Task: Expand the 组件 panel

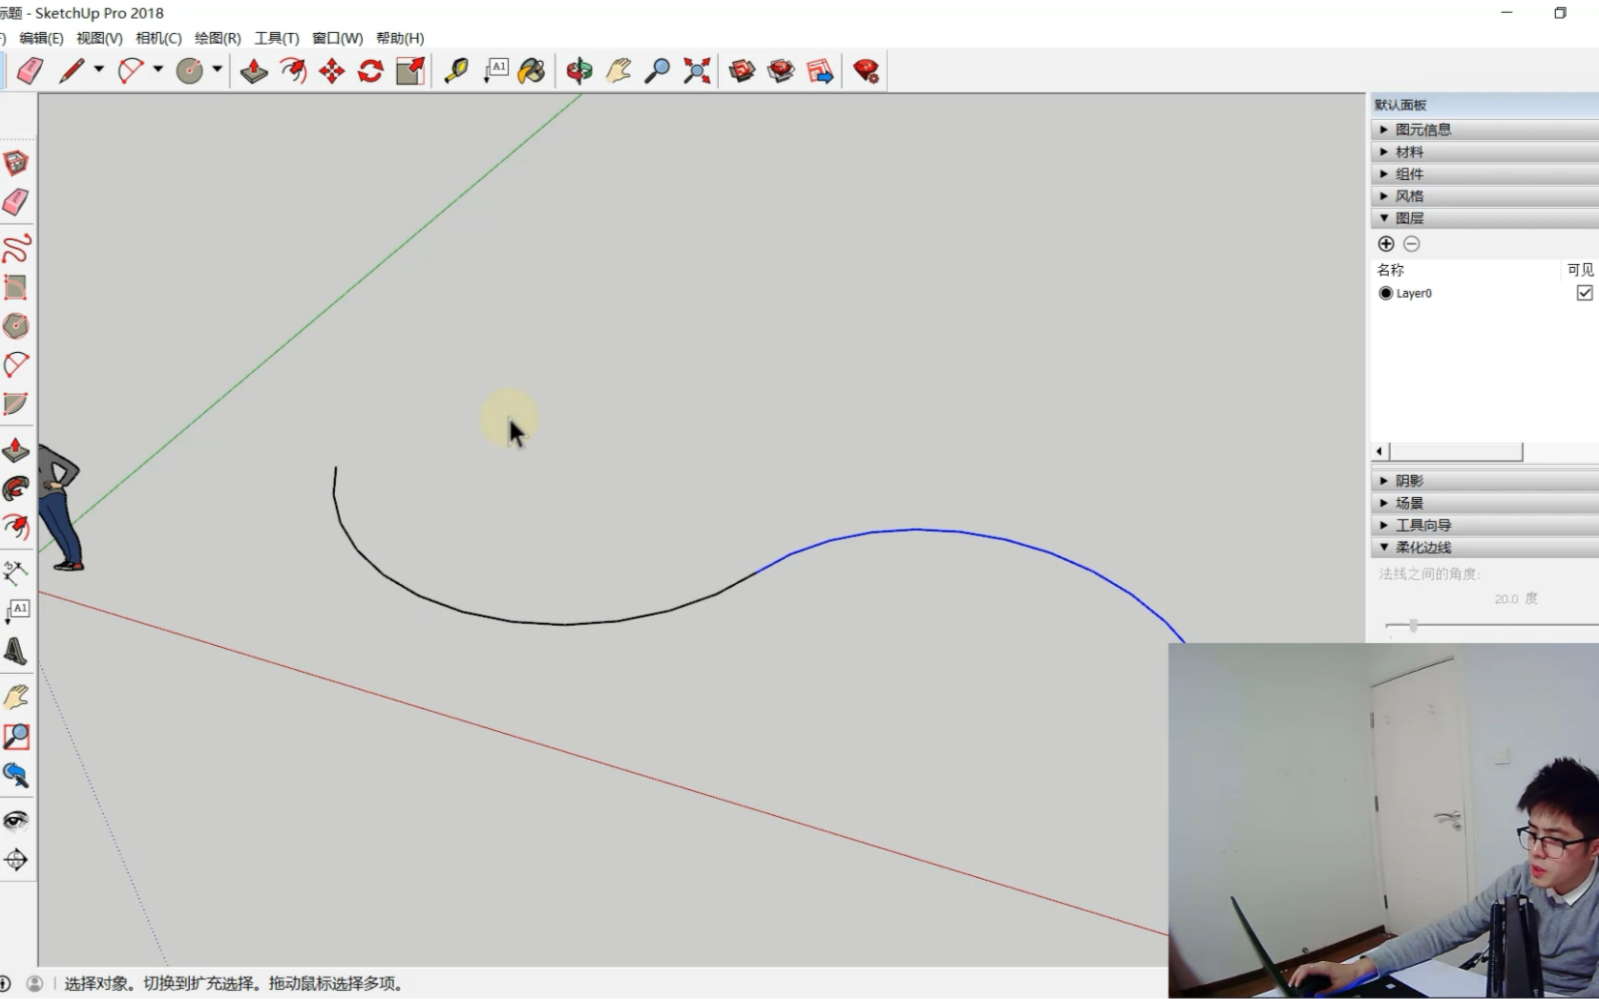Action: [1485, 174]
